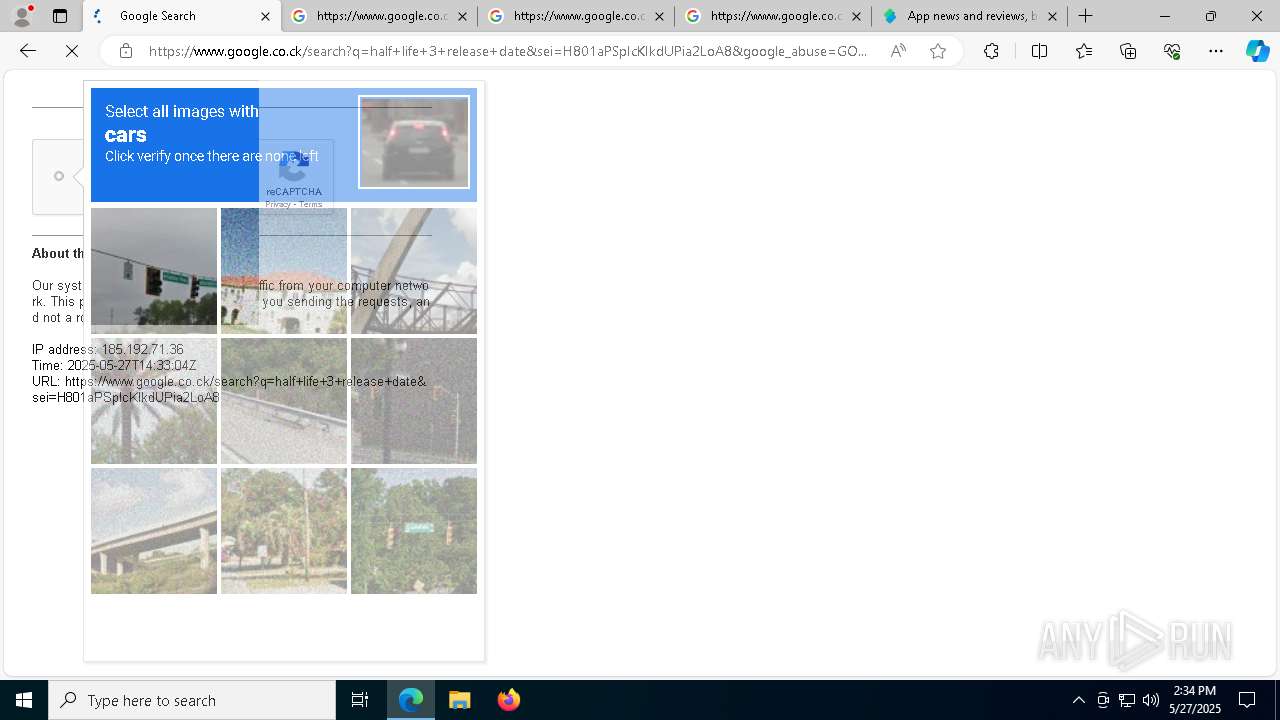Close the App news and reviews tab
This screenshot has height=720, width=1280.
pyautogui.click(x=1052, y=16)
